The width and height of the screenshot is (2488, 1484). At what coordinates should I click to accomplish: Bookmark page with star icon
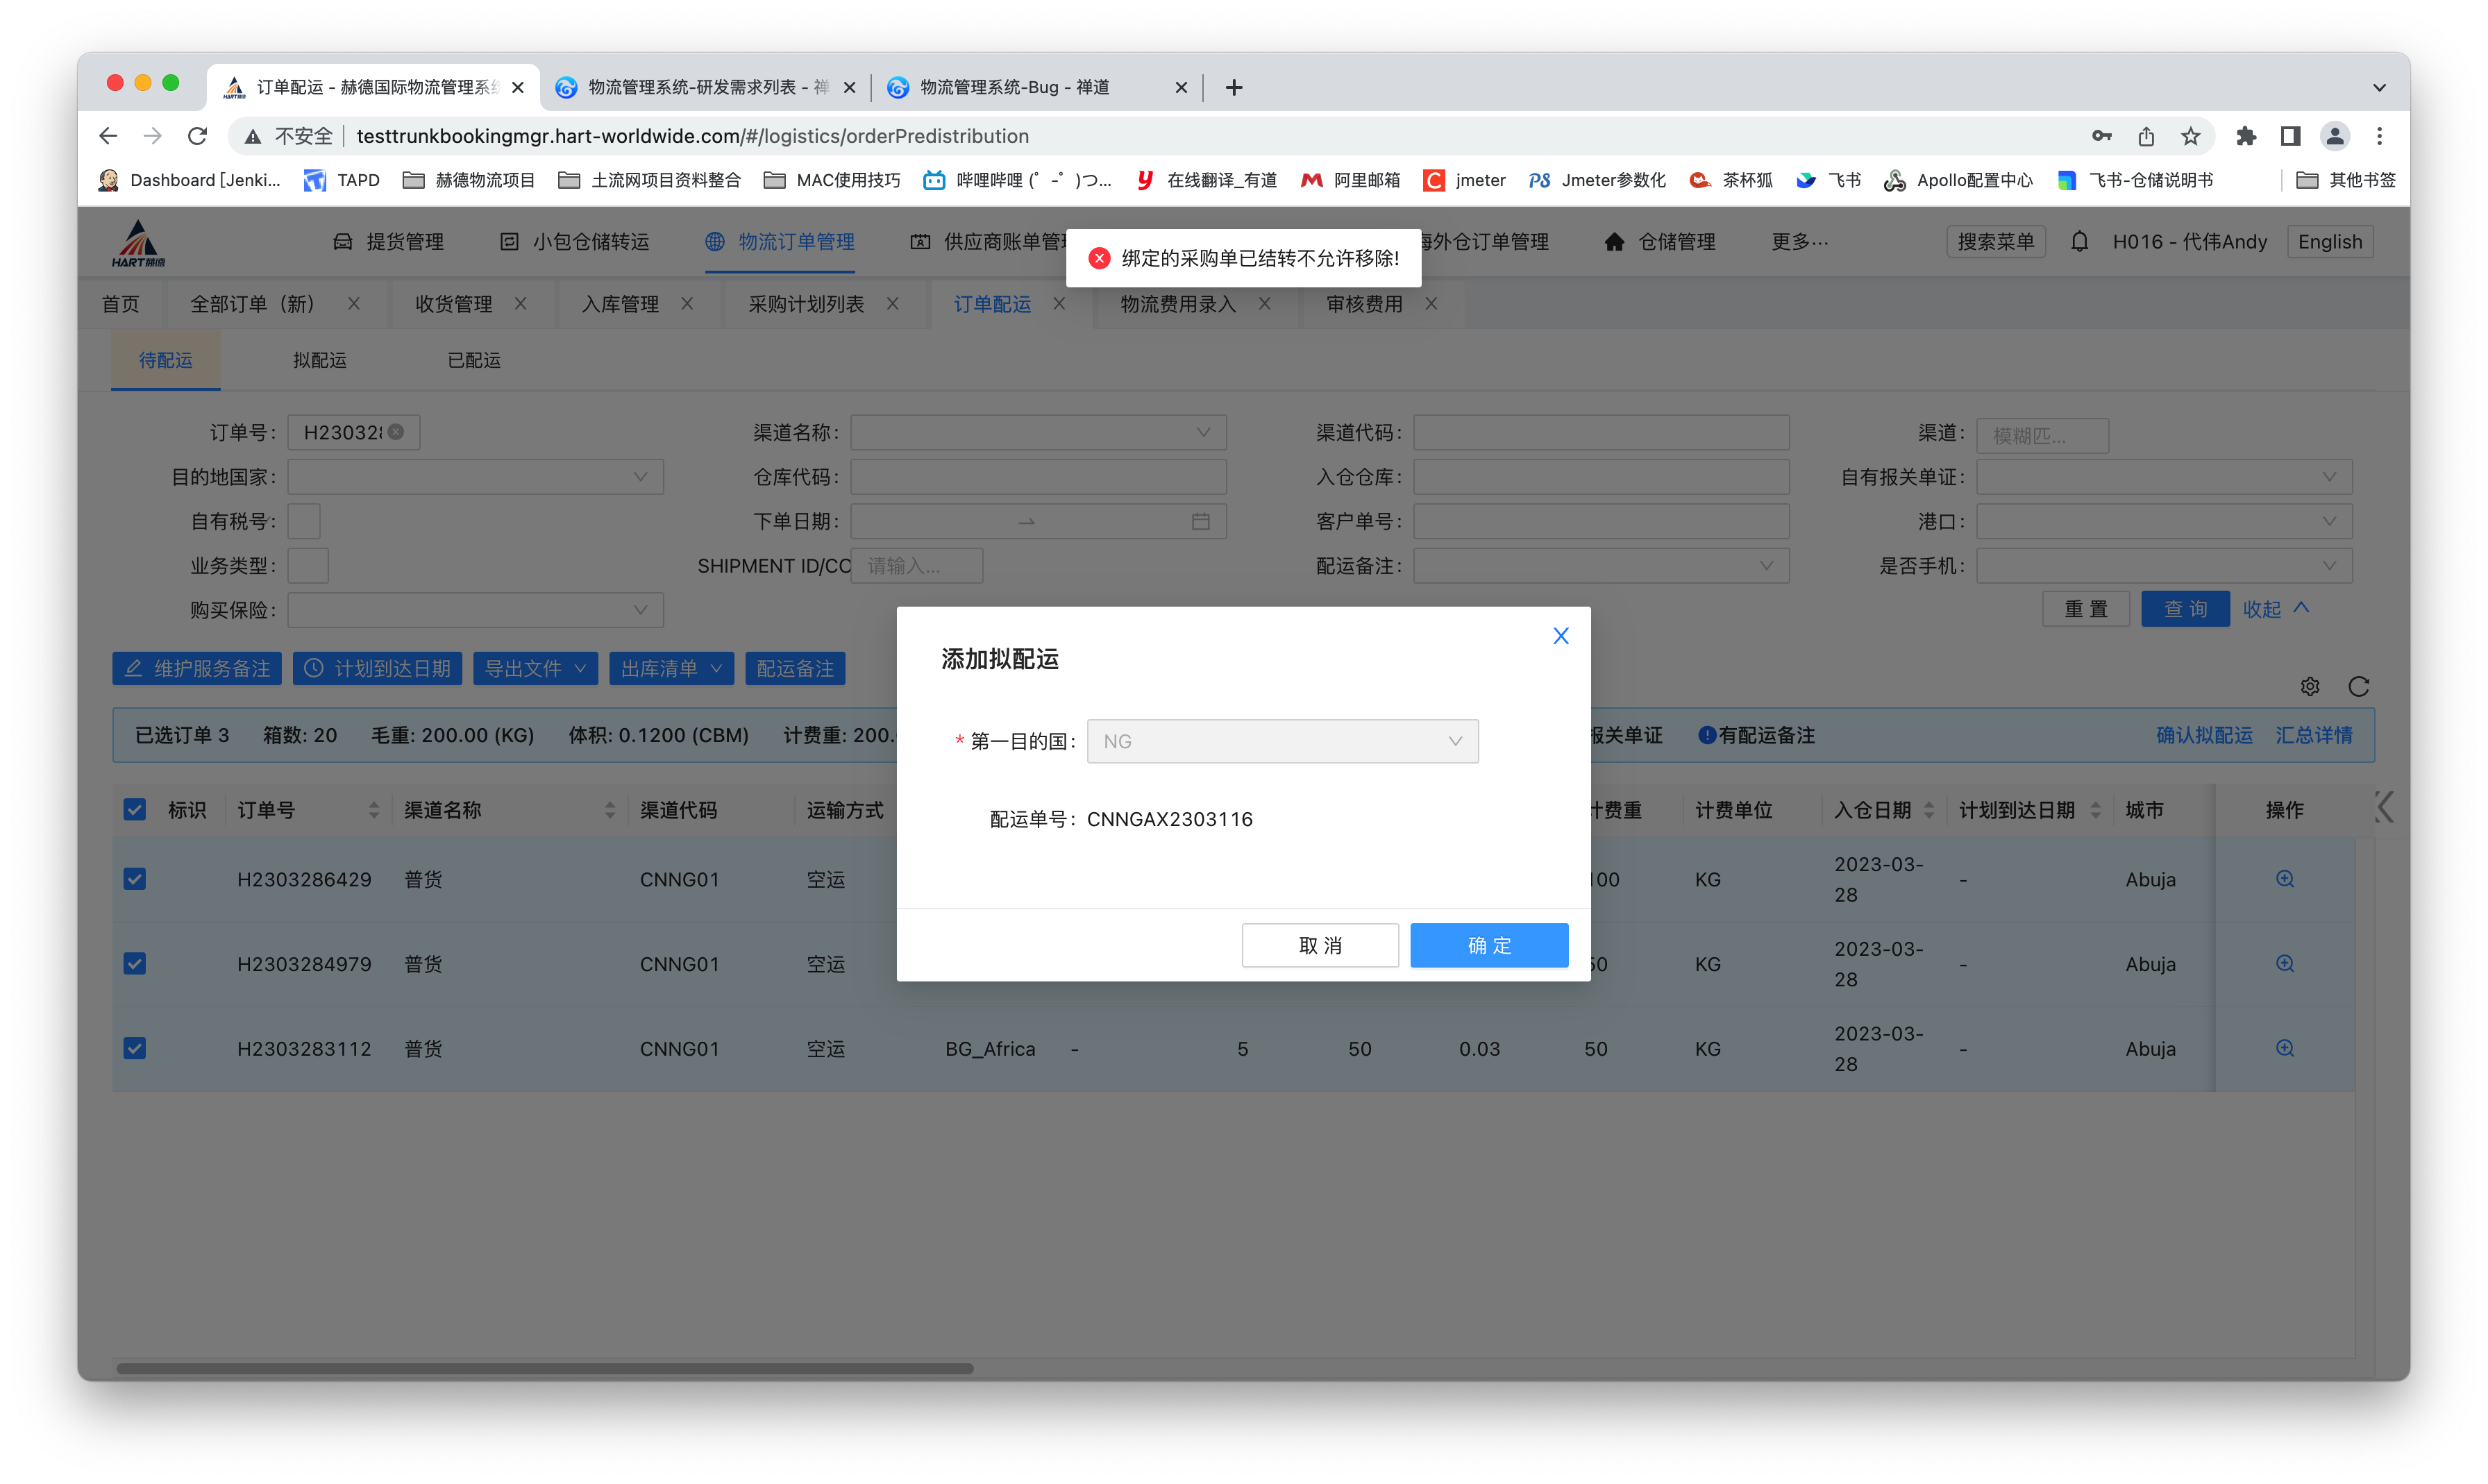[2191, 136]
